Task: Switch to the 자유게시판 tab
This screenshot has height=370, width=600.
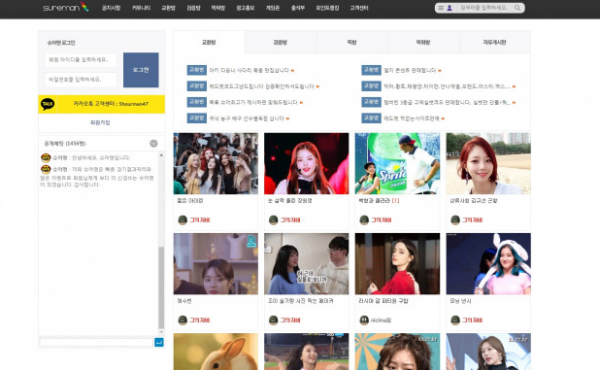Action: click(x=495, y=42)
